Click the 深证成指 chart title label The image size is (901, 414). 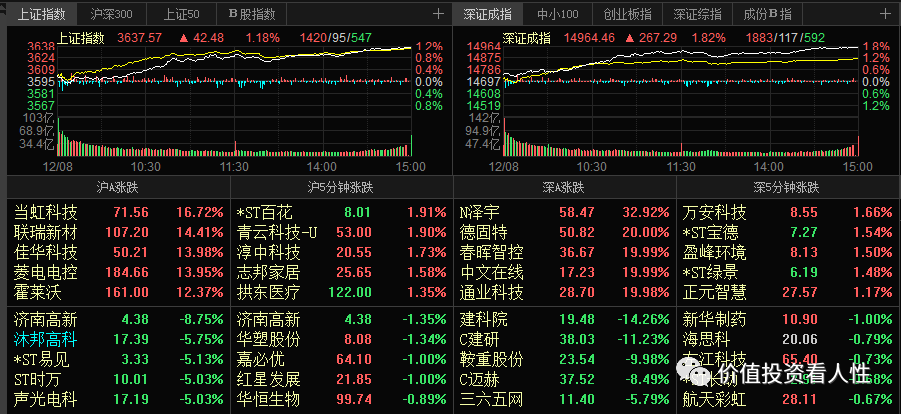point(526,39)
